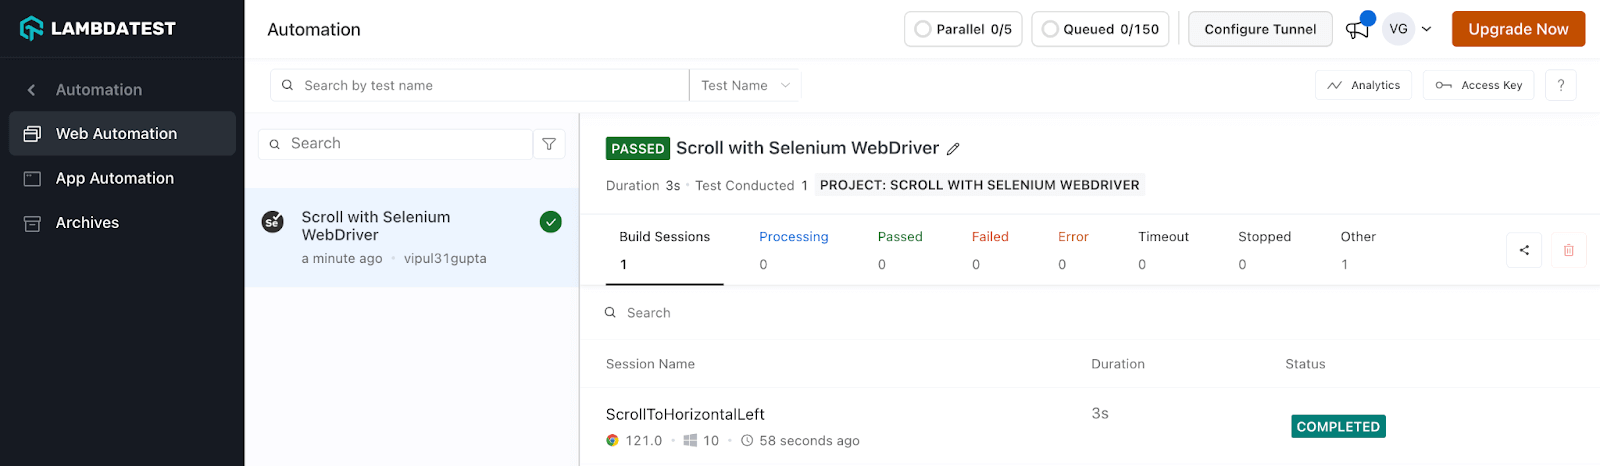The image size is (1600, 466).
Task: Click the Search by test name field
Action: point(480,85)
